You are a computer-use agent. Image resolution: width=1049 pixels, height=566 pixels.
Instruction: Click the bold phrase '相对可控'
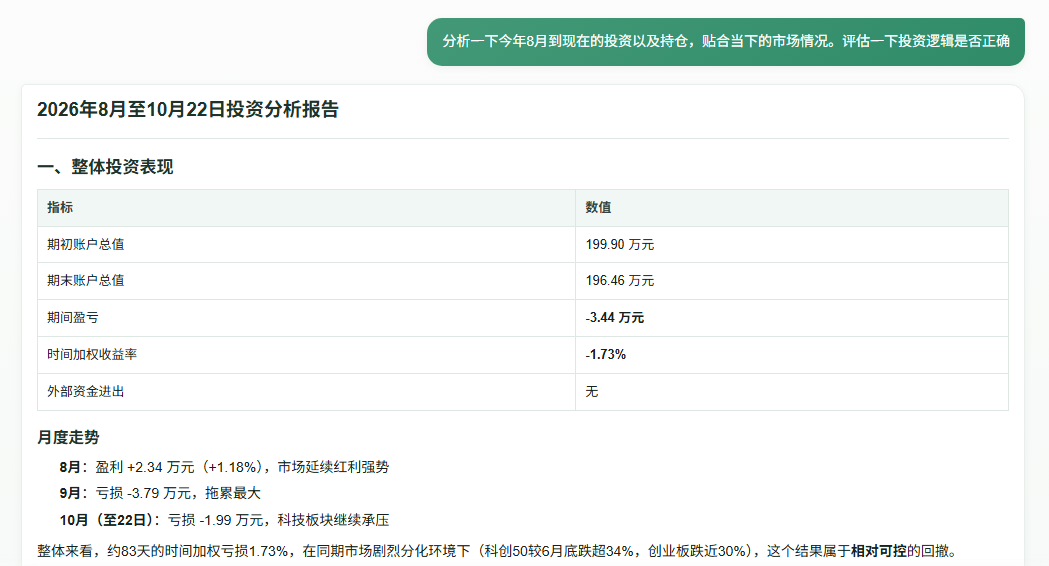tap(878, 551)
